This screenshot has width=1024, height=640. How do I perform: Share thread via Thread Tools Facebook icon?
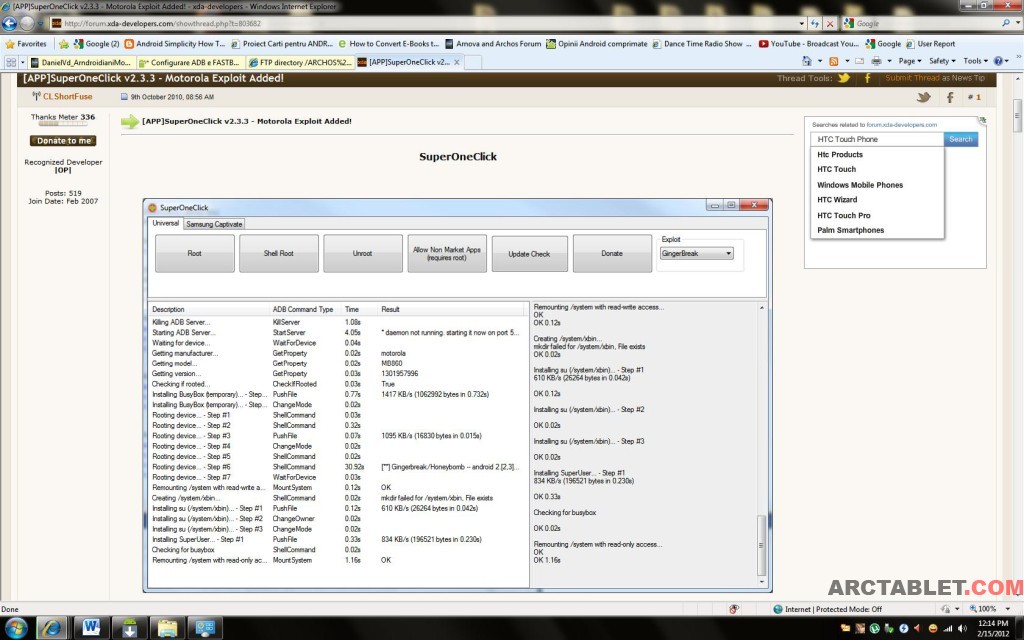(x=868, y=78)
